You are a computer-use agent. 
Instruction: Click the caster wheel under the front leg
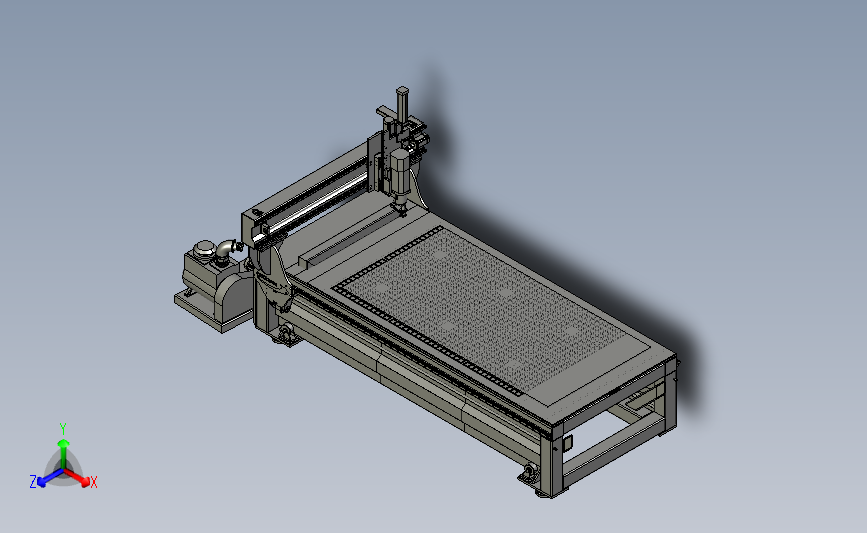point(529,474)
